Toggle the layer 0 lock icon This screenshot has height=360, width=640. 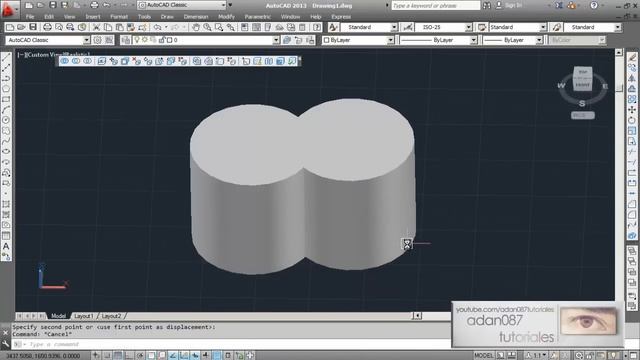point(162,40)
